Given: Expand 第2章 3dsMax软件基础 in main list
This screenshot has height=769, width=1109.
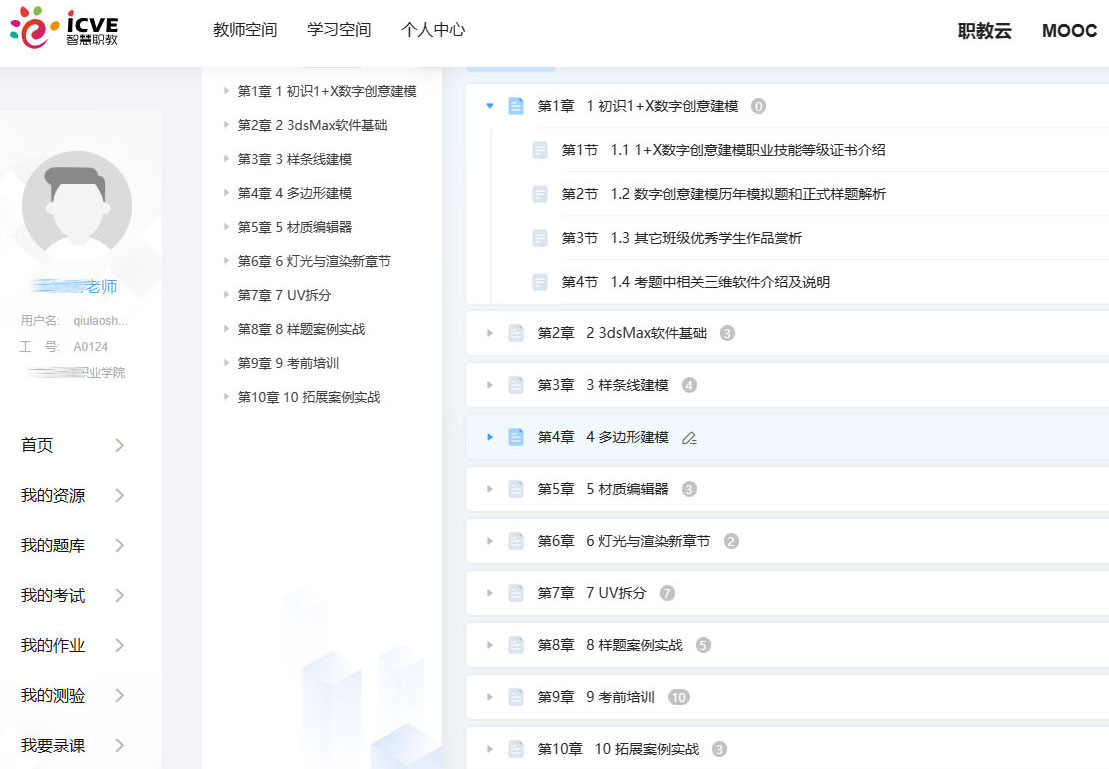Looking at the screenshot, I should coord(489,333).
